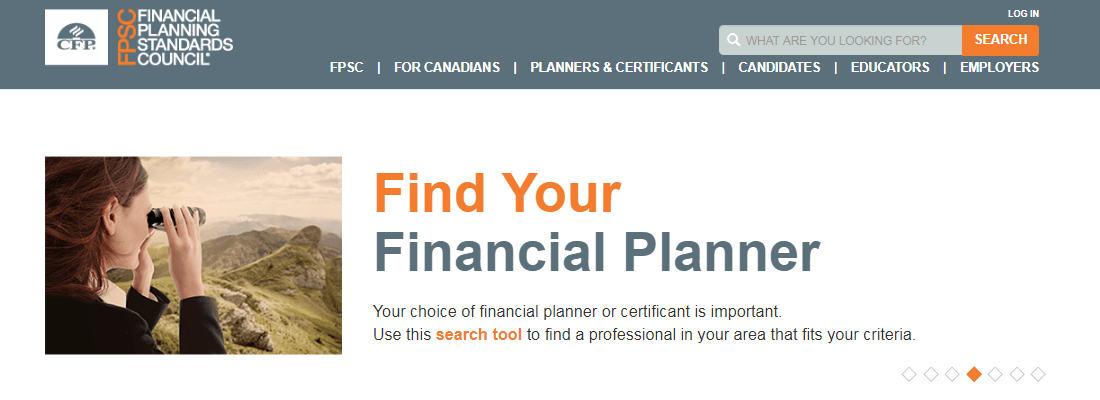Follow the orange 'search tool' link

point(478,335)
